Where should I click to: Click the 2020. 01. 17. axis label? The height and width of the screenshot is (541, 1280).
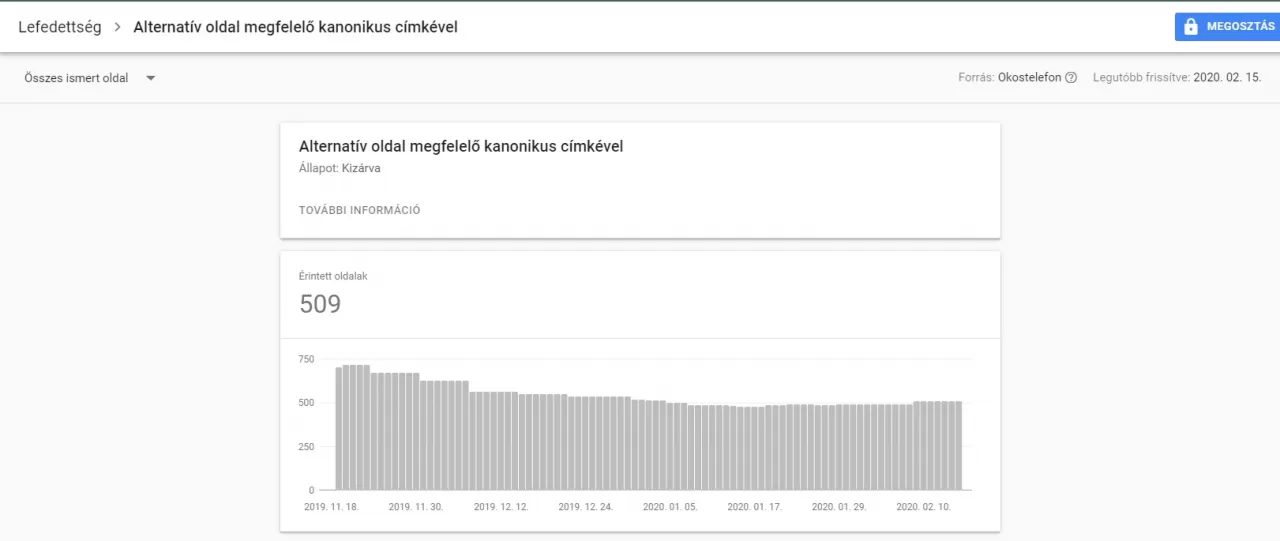tap(755, 507)
